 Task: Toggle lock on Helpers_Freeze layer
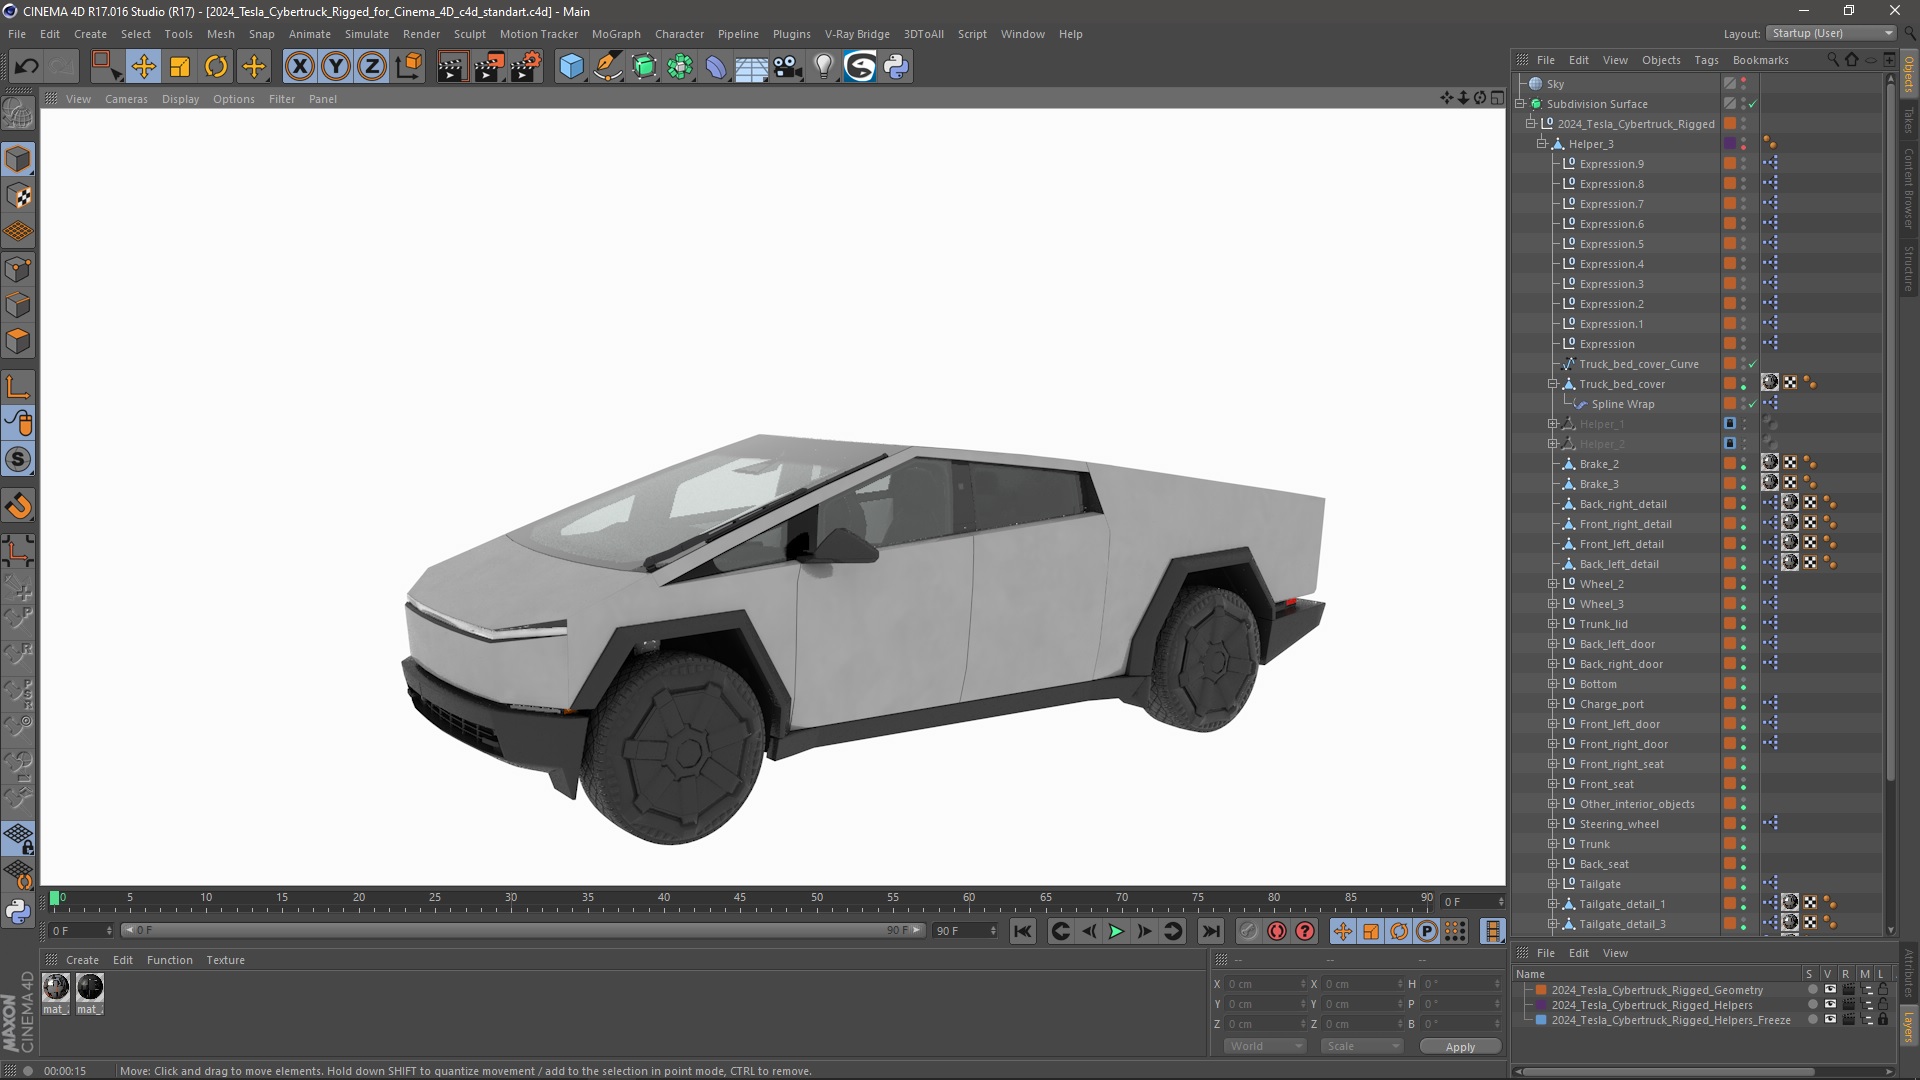tap(1883, 1020)
